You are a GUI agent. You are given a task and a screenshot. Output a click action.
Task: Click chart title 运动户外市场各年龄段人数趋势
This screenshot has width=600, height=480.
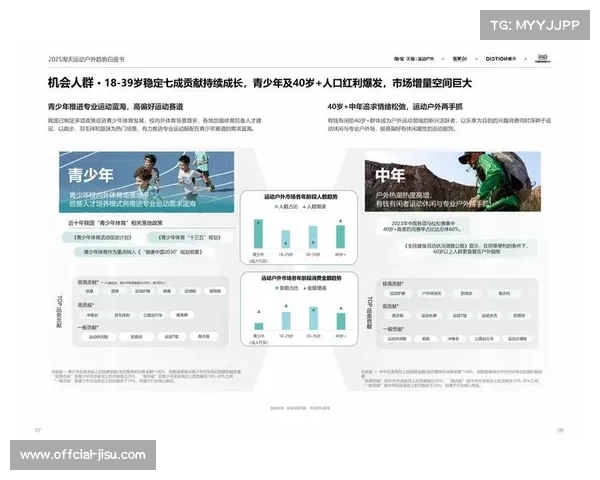[300, 197]
